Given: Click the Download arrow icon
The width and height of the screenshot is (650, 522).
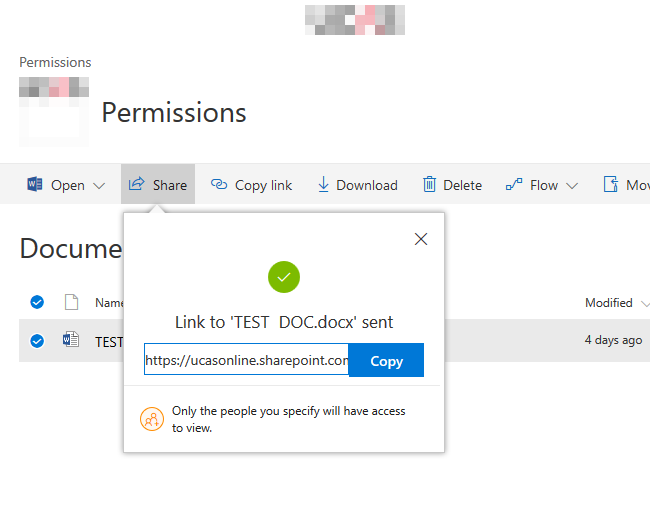Looking at the screenshot, I should [x=323, y=185].
